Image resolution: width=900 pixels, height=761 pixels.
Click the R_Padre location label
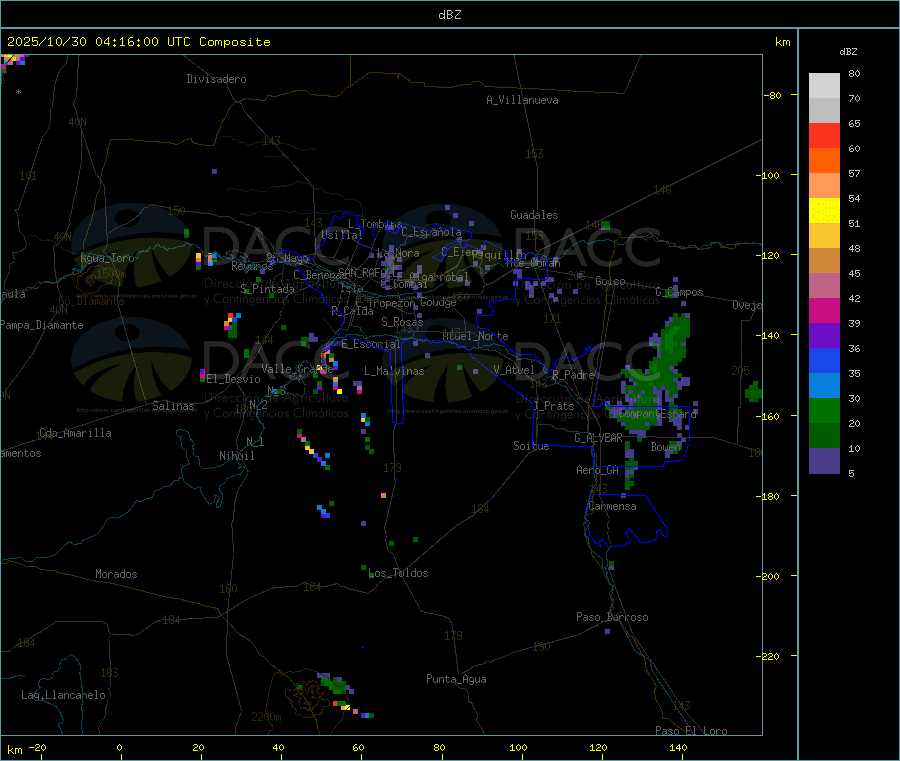573,375
